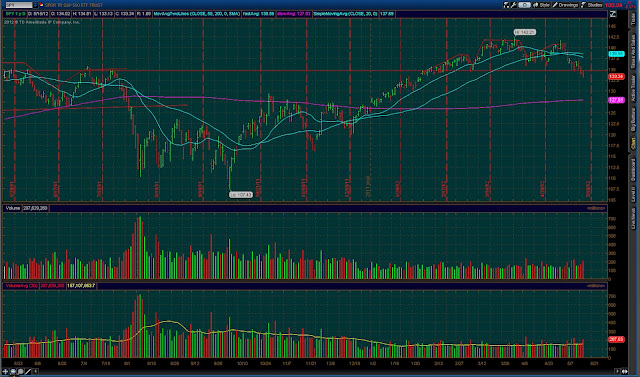
Task: Click the bottom zoom-in magnifier icon
Action: point(13,371)
